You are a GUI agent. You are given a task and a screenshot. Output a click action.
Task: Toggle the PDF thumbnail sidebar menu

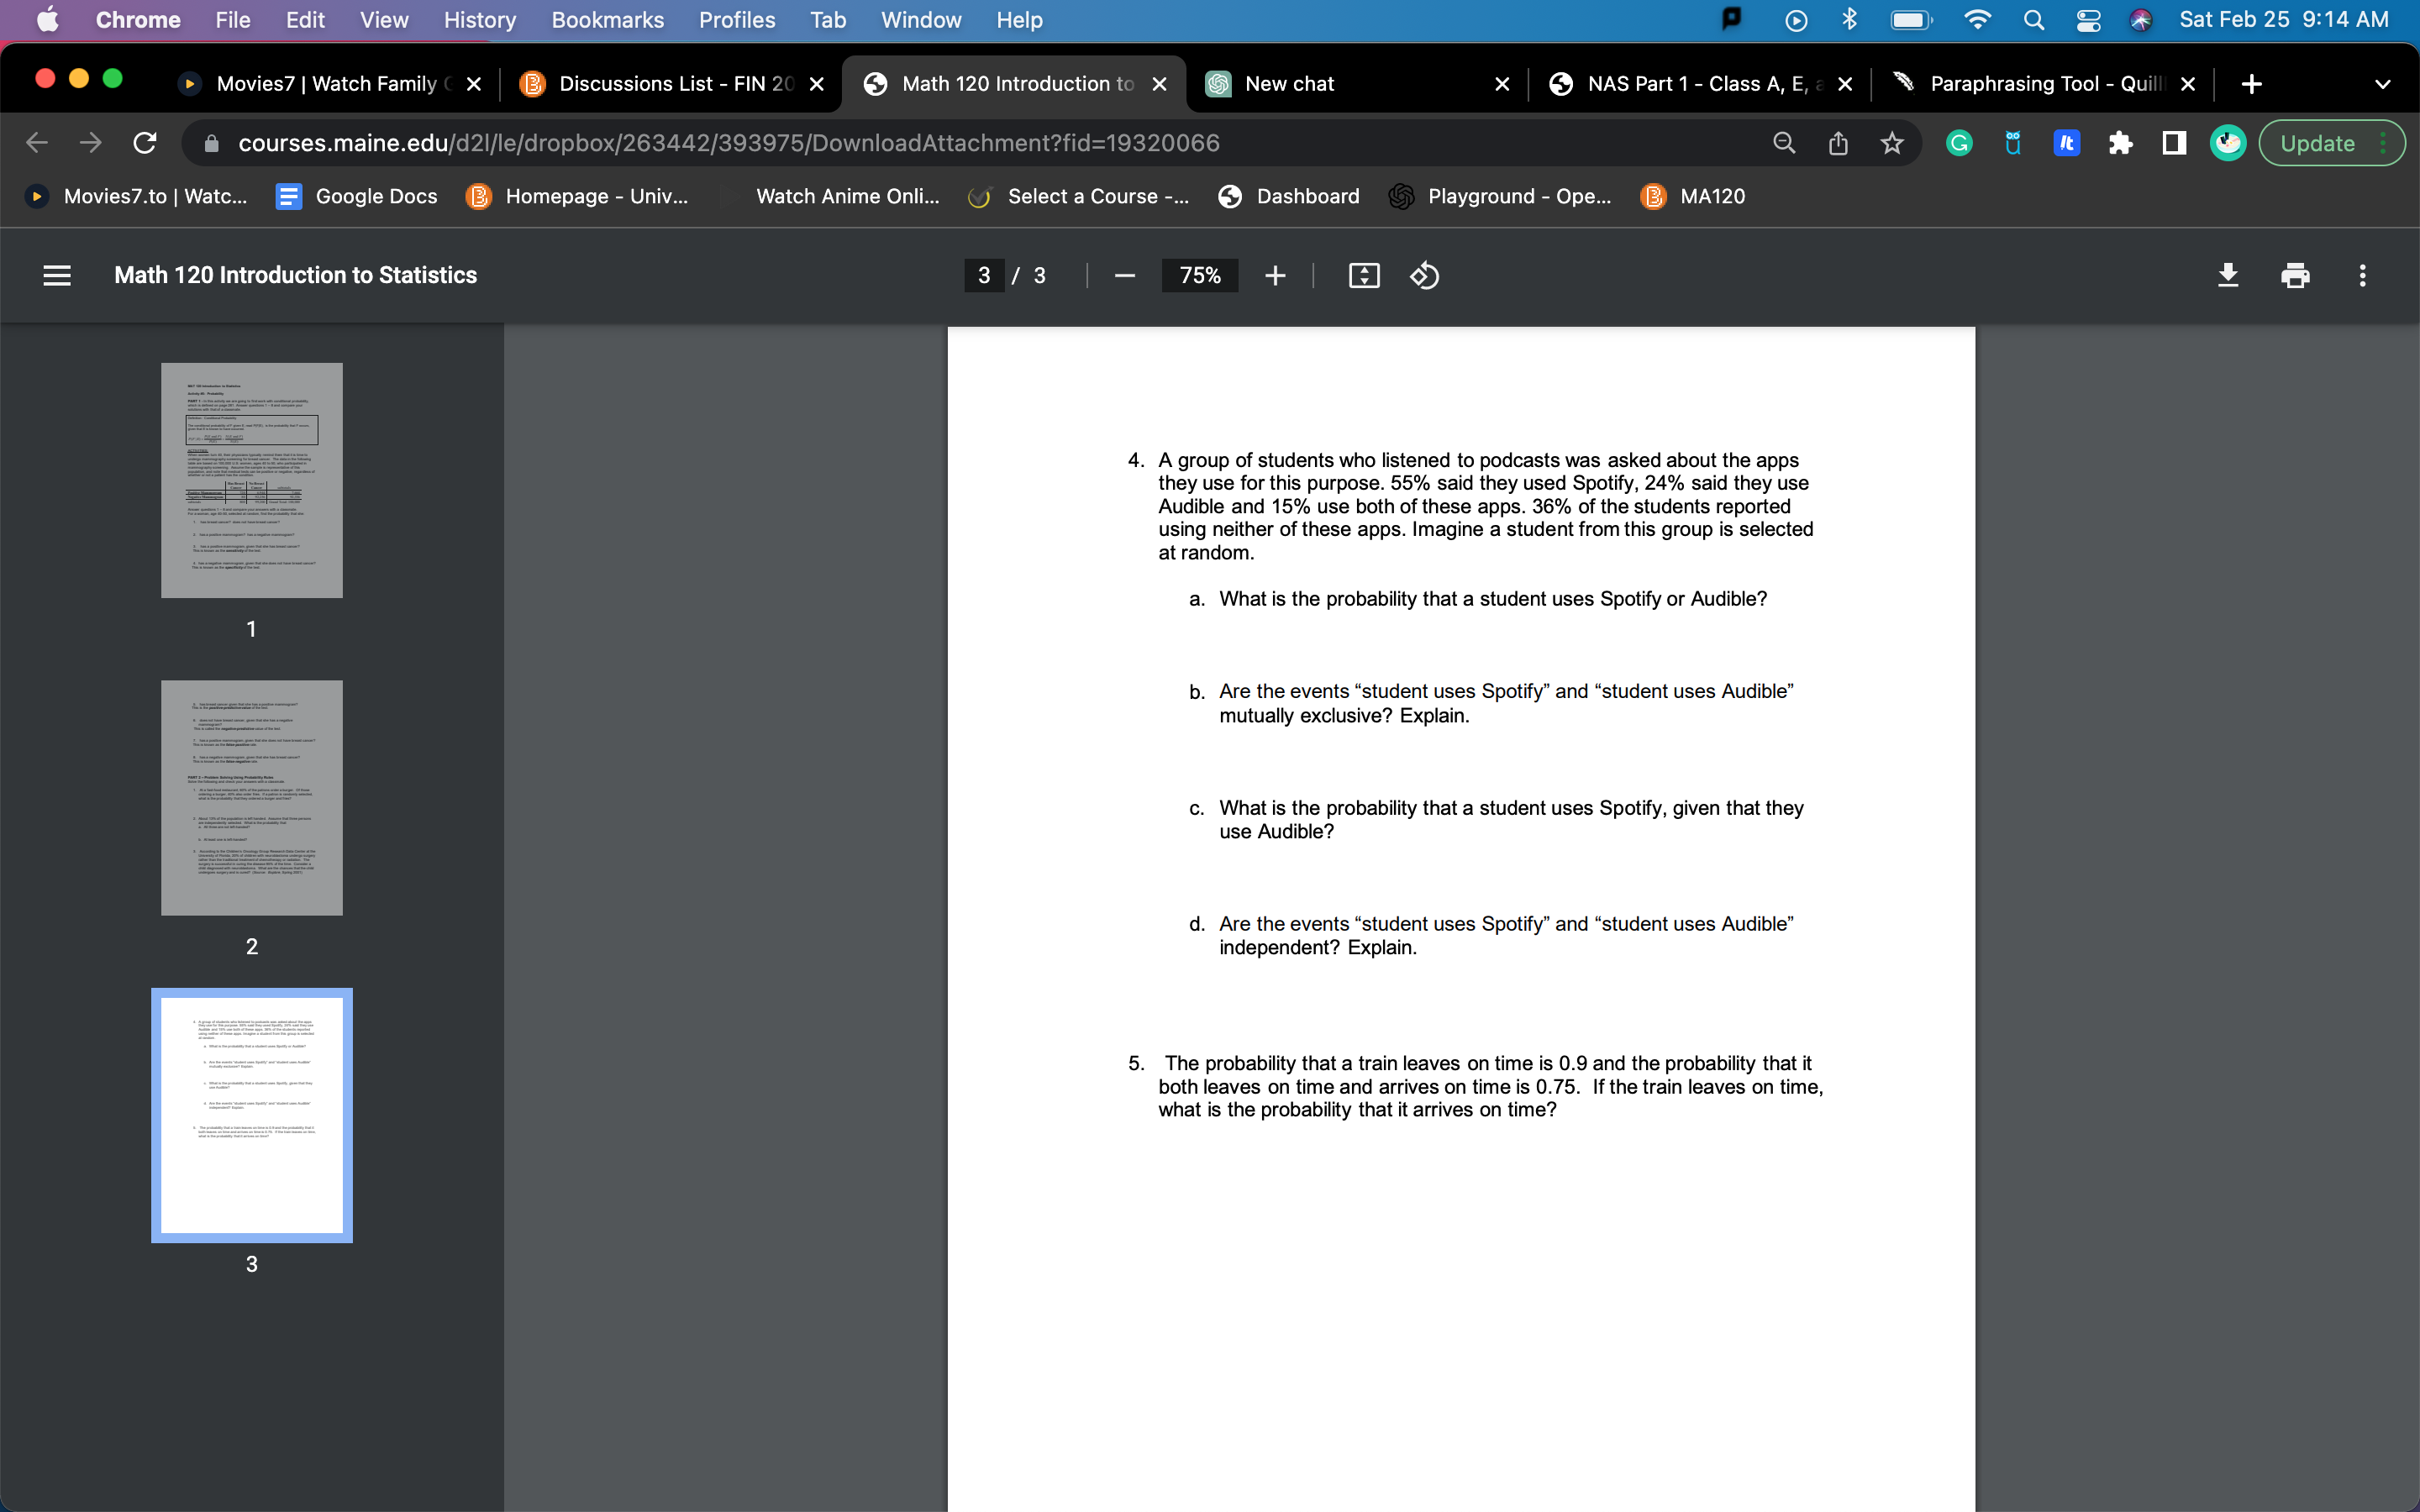coord(57,275)
